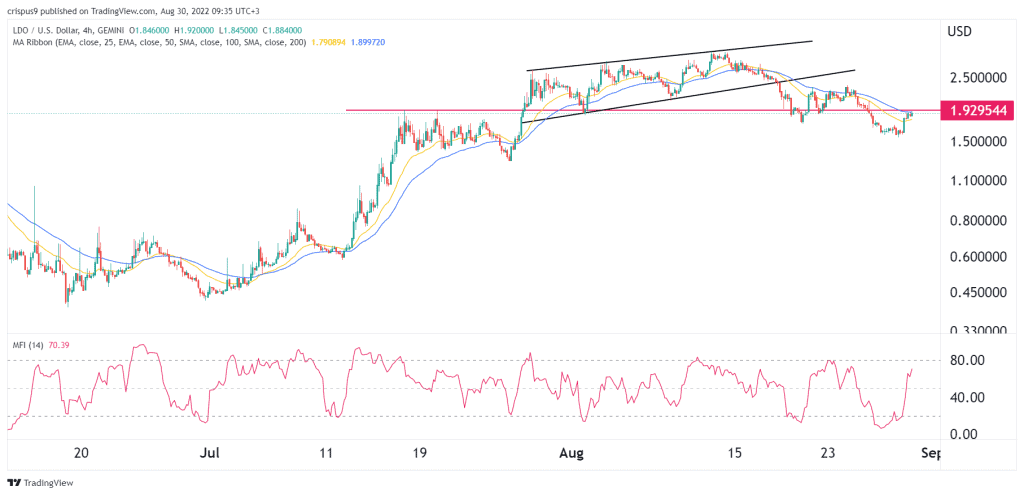This screenshot has width=1024, height=495.
Task: Click the 11 date label on time axis
Action: pyautogui.click(x=327, y=453)
